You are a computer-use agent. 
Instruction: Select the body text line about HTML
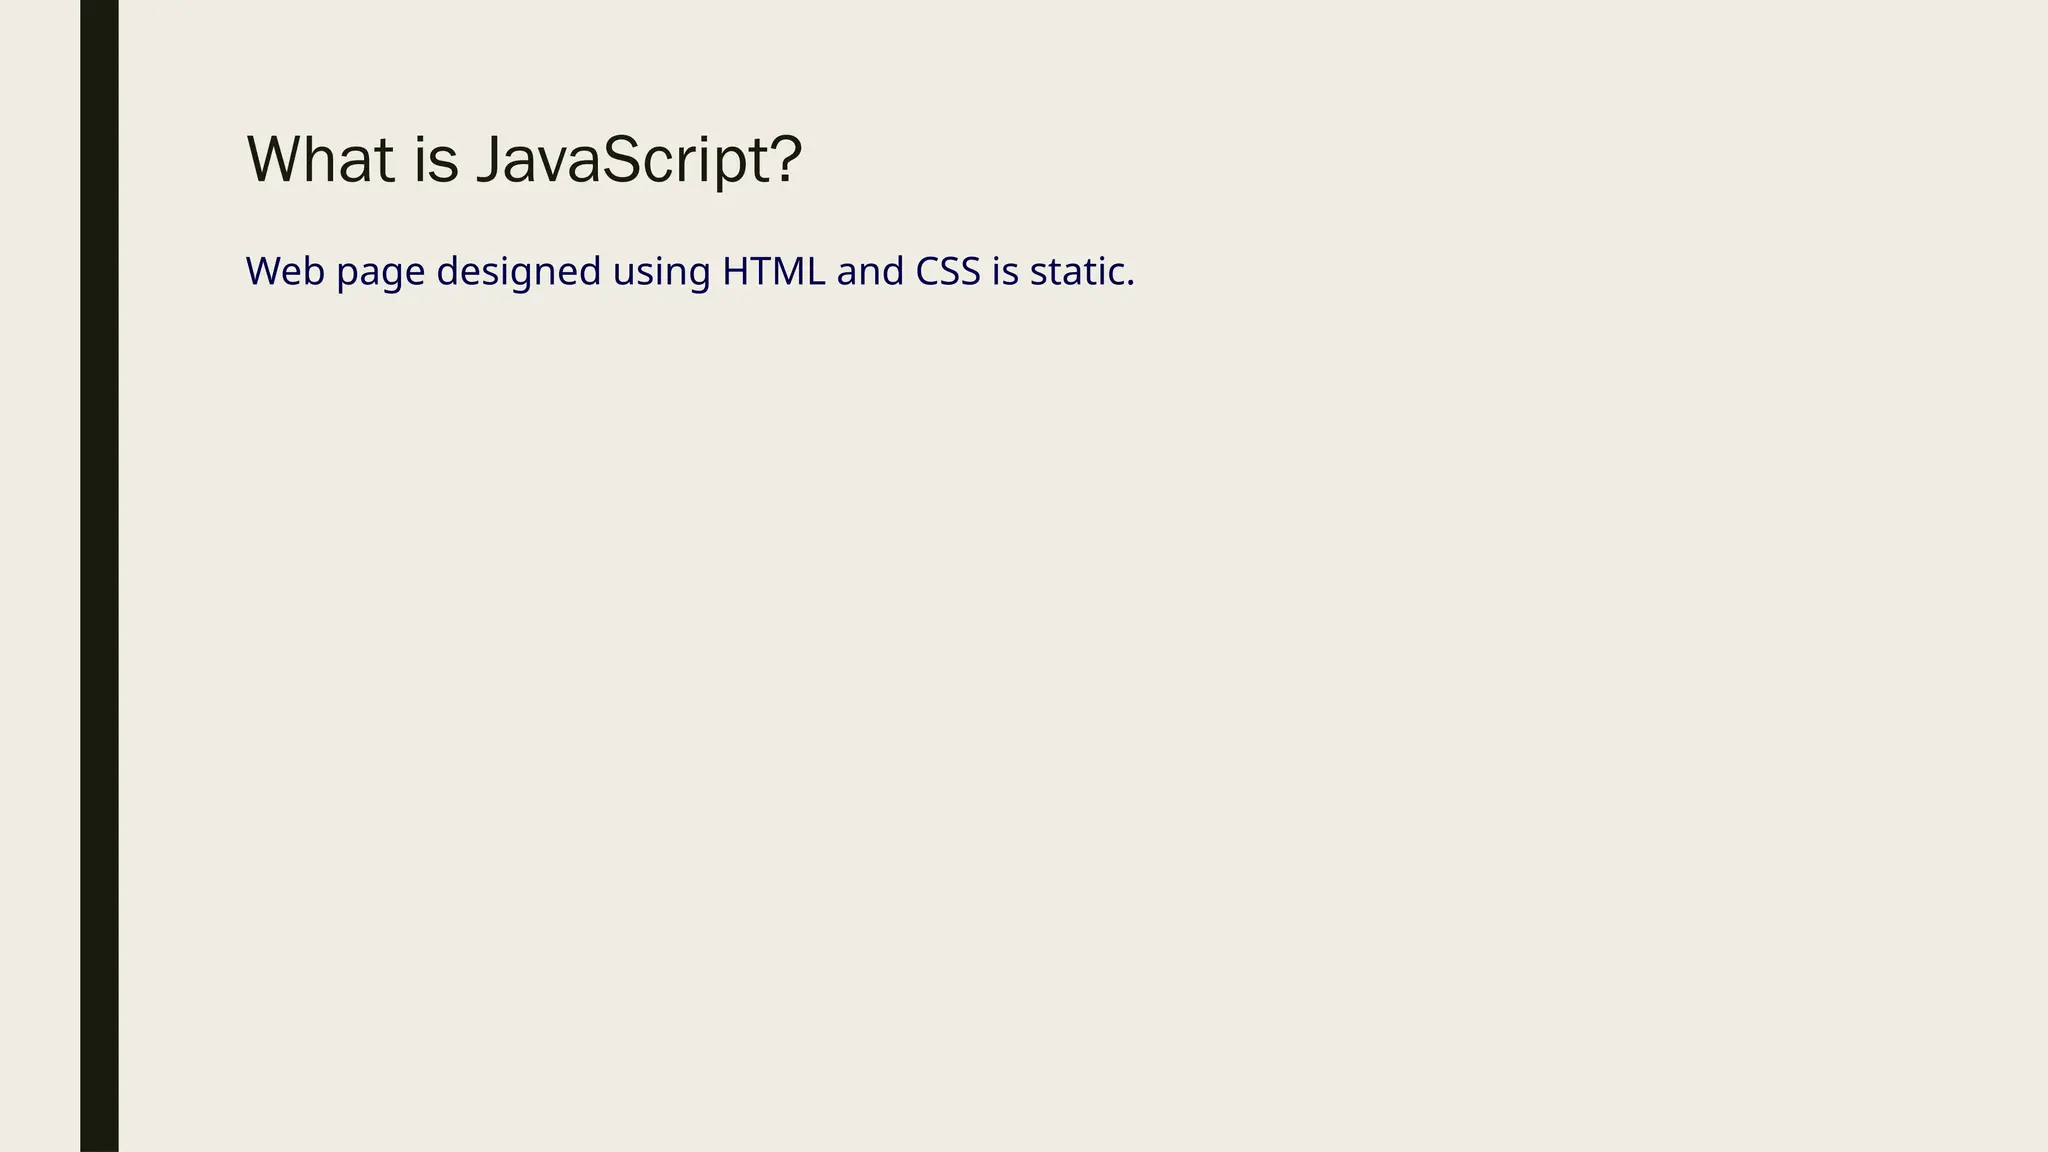pyautogui.click(x=690, y=272)
